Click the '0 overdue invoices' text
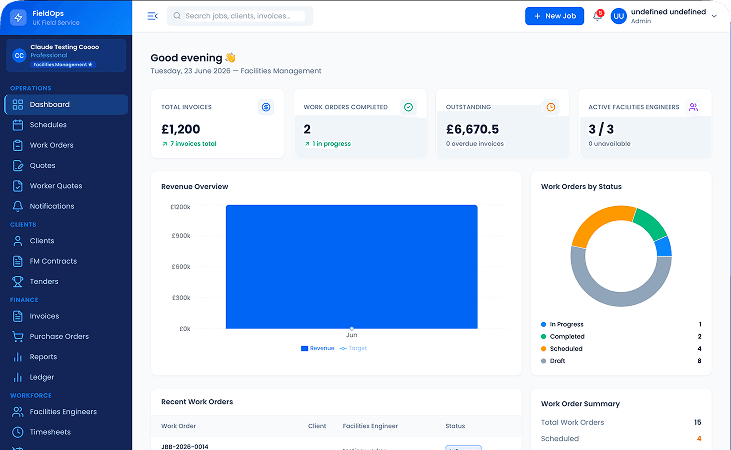The height and width of the screenshot is (450, 731). (475, 144)
